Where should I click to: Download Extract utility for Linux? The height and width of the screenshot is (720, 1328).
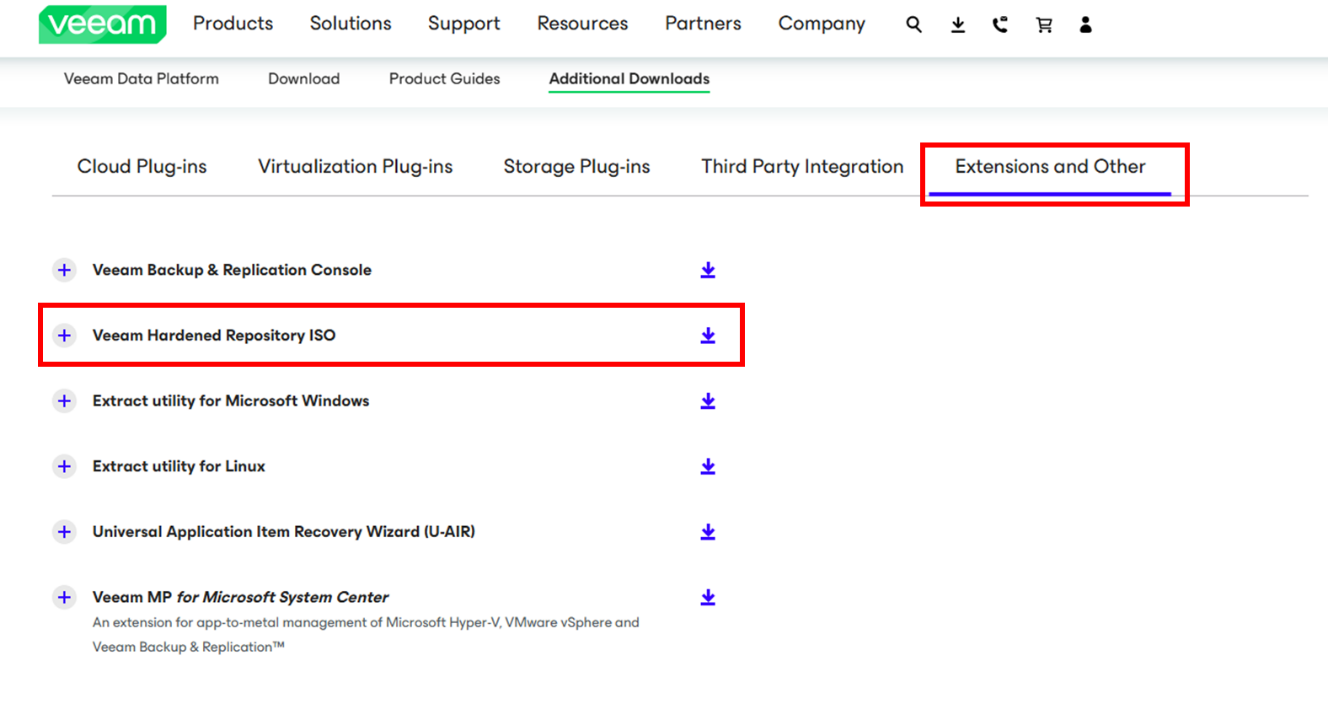(708, 466)
